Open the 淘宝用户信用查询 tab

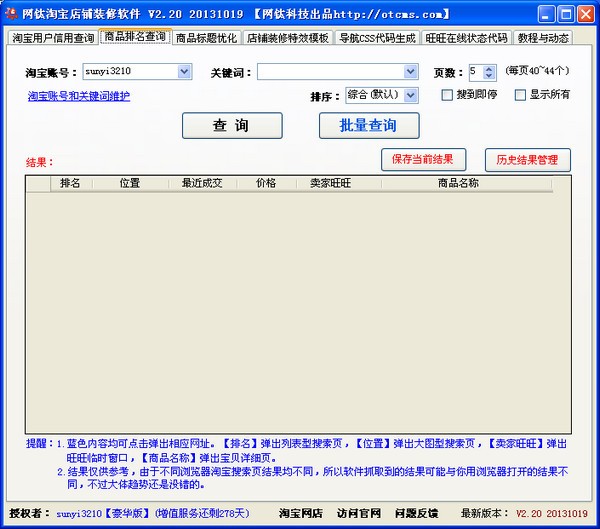(53, 38)
